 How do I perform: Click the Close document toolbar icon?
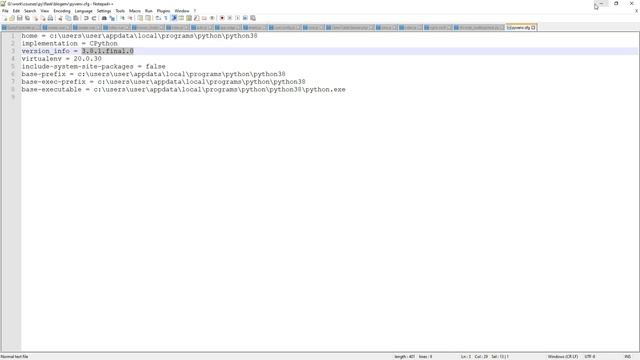pyautogui.click(x=35, y=18)
